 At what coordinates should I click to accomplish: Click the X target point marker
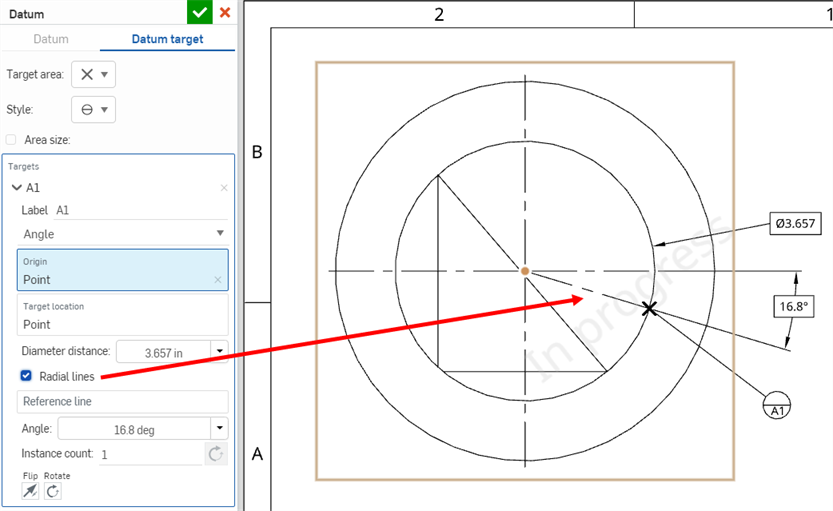(x=649, y=309)
